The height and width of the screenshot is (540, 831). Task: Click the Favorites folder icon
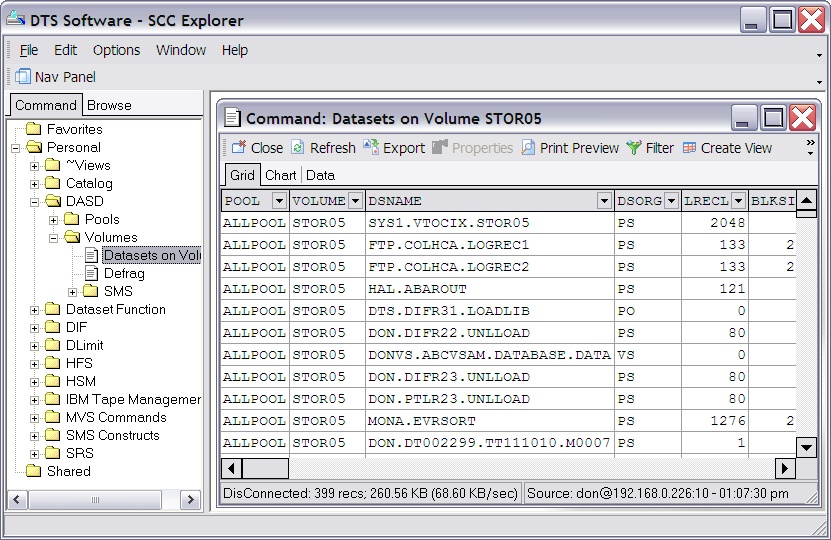[34, 129]
